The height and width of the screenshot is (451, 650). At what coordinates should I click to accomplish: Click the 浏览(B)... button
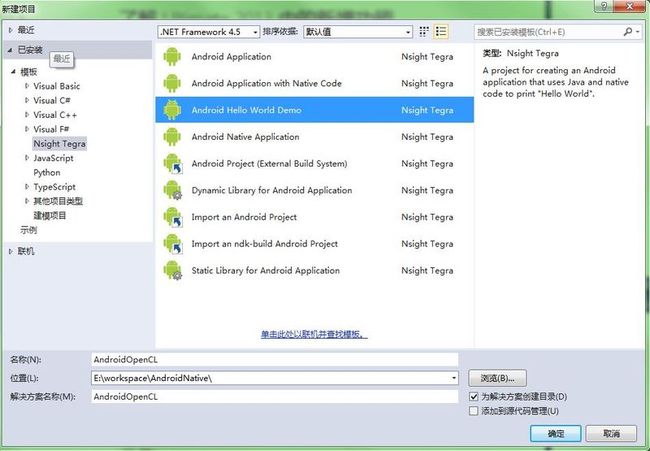tap(497, 378)
